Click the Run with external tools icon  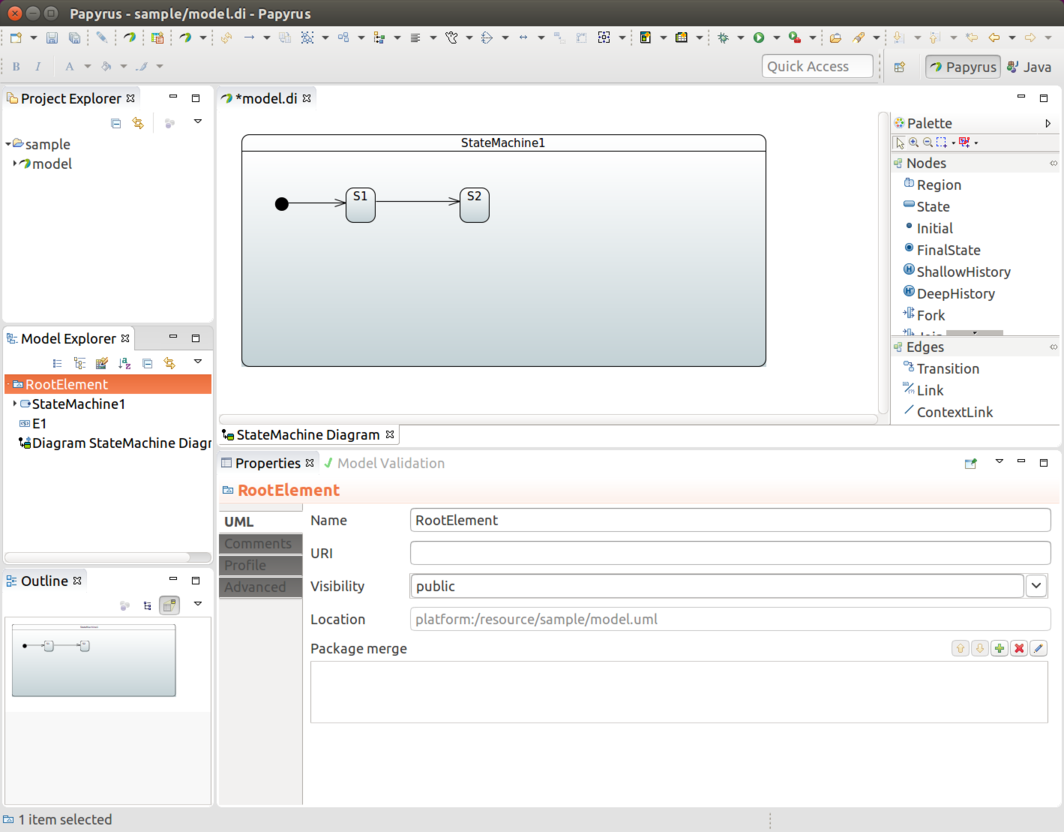[795, 38]
